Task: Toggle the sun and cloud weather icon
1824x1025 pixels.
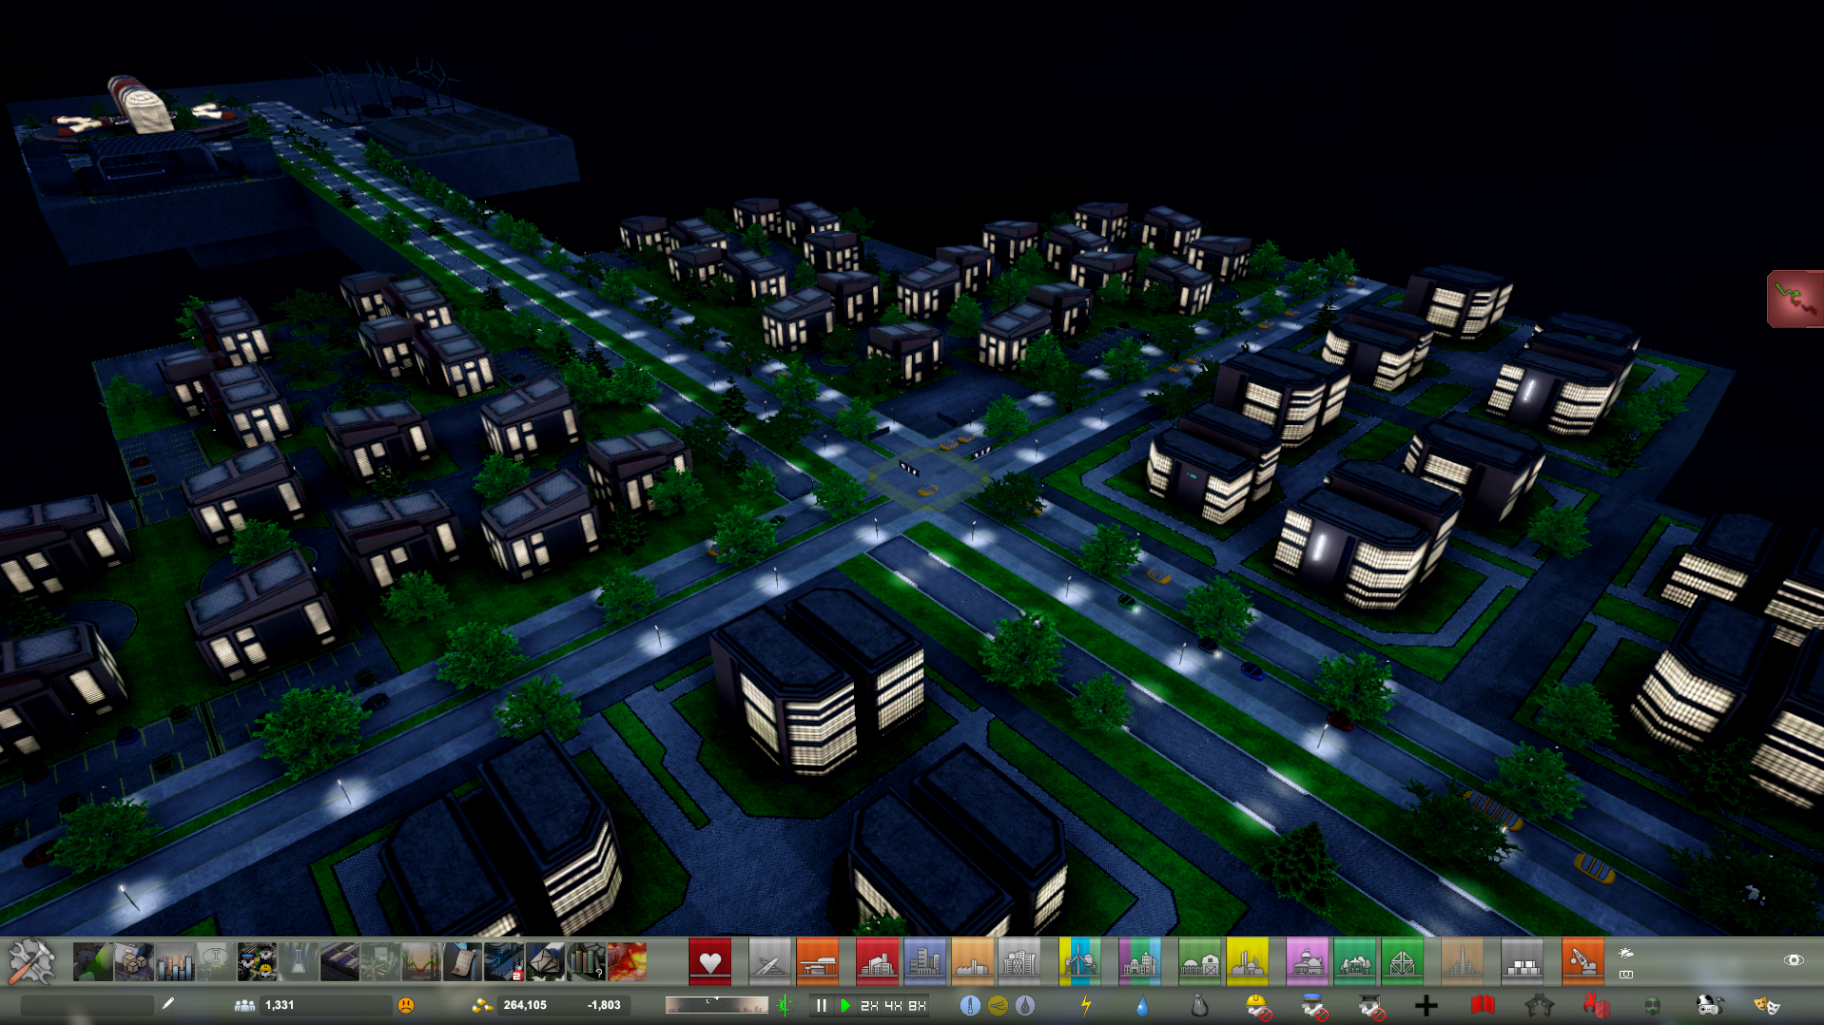Action: coord(1626,953)
